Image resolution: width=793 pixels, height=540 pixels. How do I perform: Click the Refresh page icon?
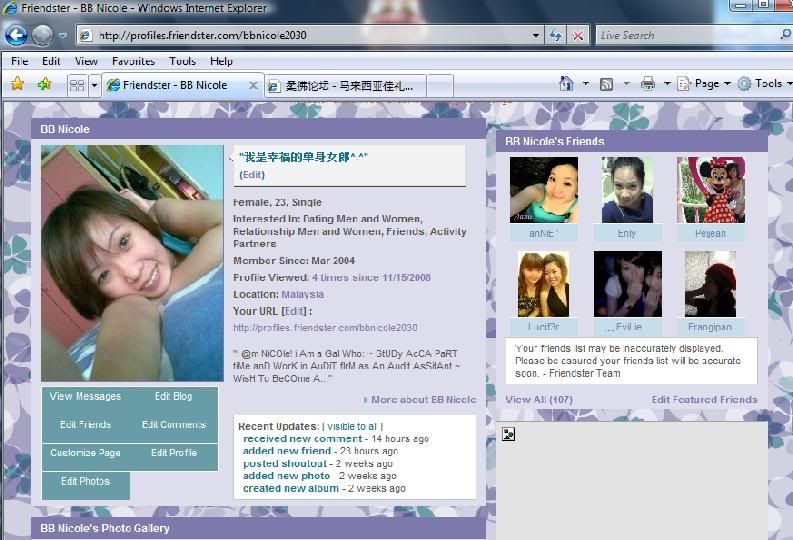[555, 35]
